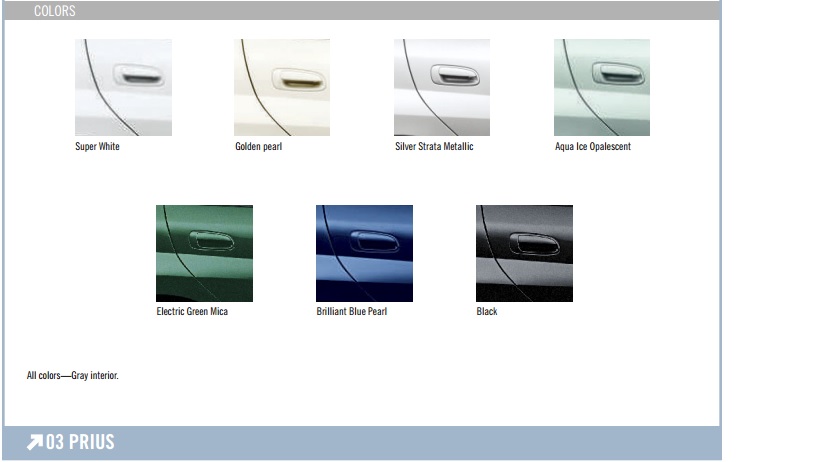Click the "03 PRIUS" footer title
The width and height of the screenshot is (819, 462).
(x=80, y=442)
